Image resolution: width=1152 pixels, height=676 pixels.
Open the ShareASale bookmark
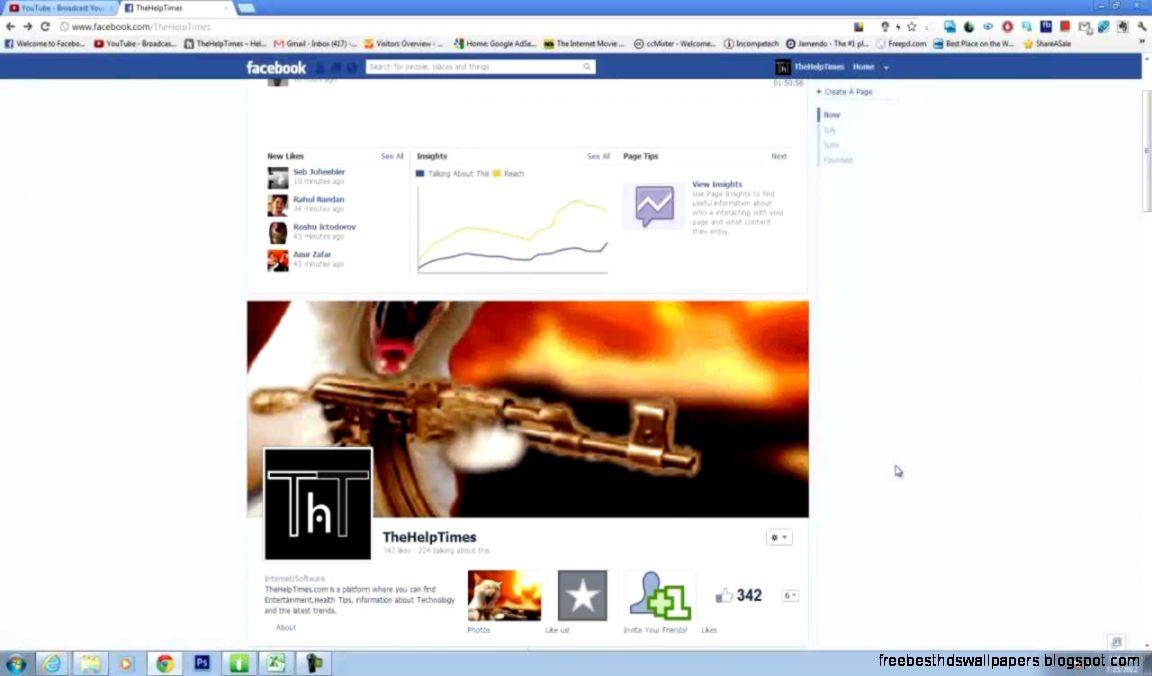[x=1047, y=44]
